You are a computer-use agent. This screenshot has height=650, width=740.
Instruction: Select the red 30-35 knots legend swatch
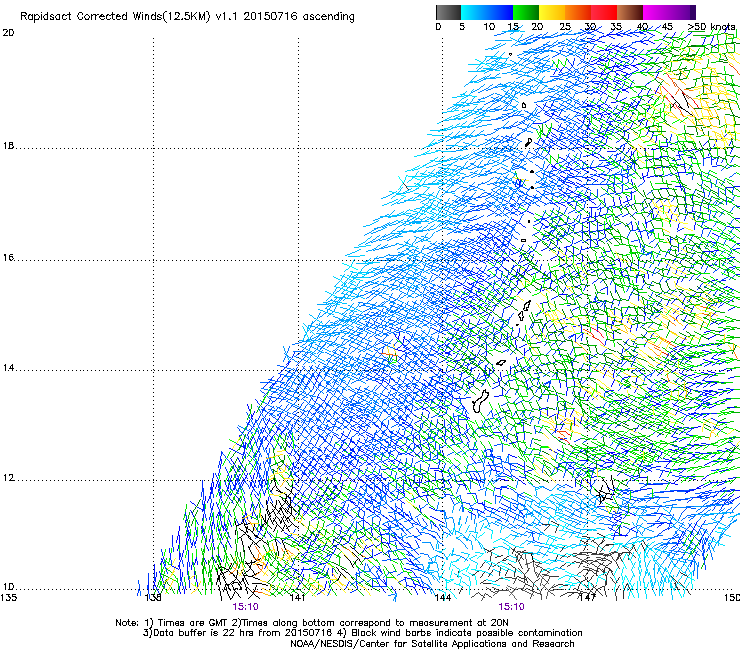[x=604, y=12]
